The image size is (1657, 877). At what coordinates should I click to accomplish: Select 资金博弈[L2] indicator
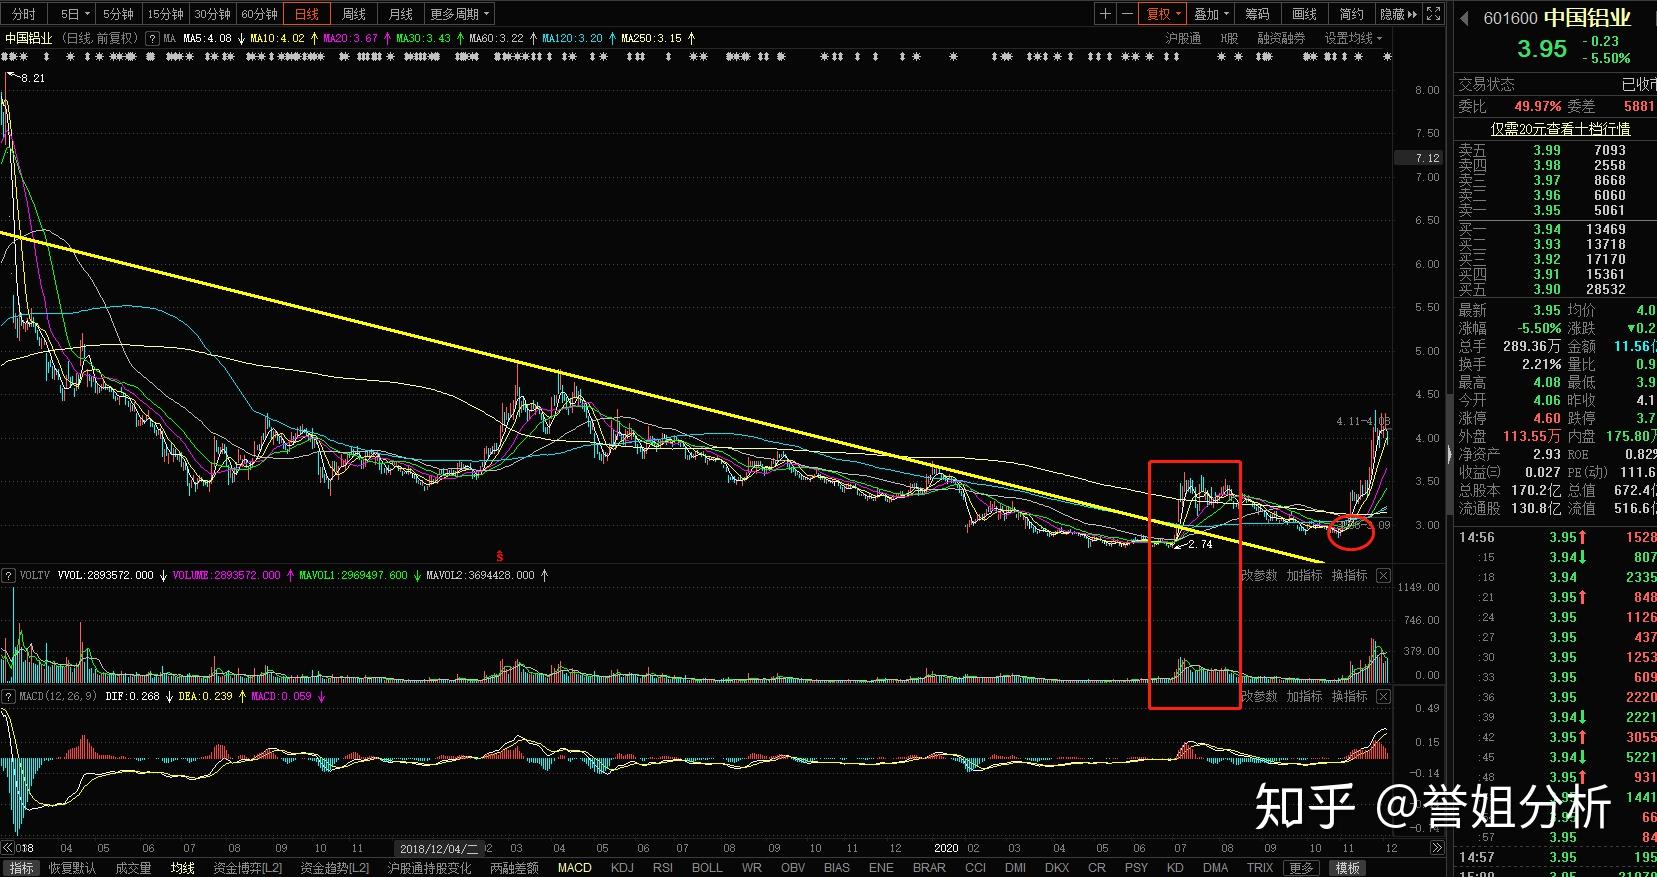click(x=248, y=868)
